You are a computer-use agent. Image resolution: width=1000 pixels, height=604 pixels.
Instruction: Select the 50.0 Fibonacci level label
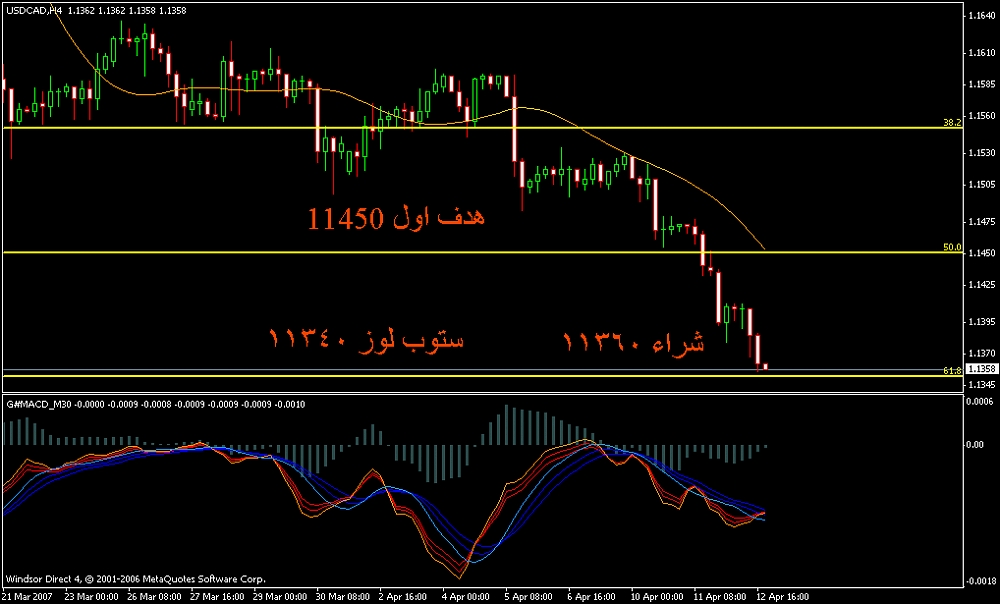952,247
